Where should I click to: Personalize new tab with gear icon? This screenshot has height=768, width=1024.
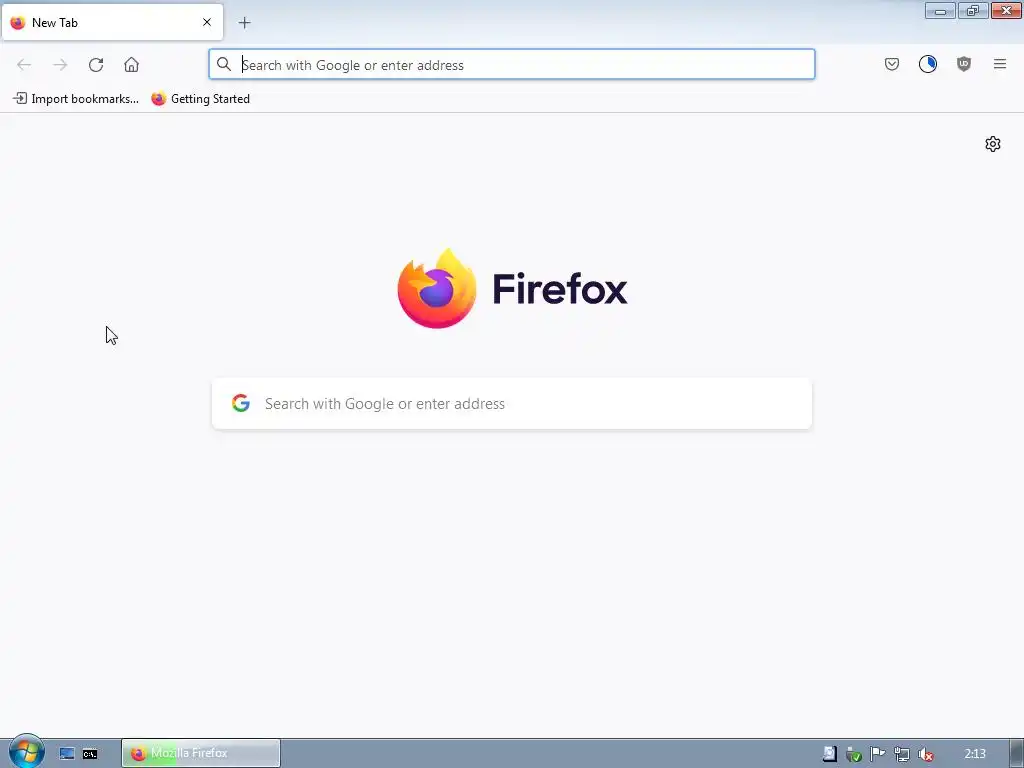pyautogui.click(x=993, y=144)
